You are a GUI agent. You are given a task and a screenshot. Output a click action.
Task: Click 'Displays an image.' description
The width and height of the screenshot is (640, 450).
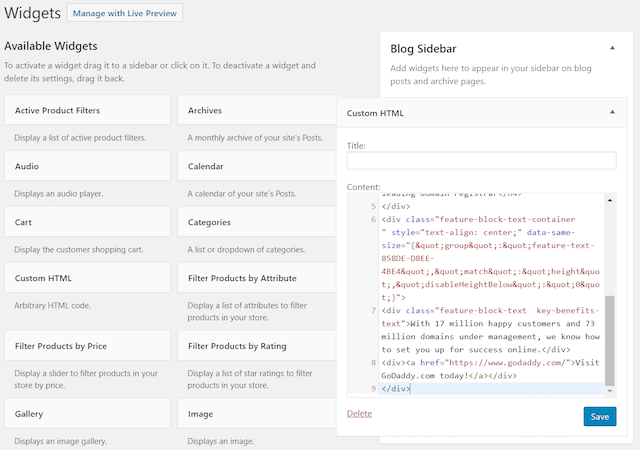tap(220, 441)
